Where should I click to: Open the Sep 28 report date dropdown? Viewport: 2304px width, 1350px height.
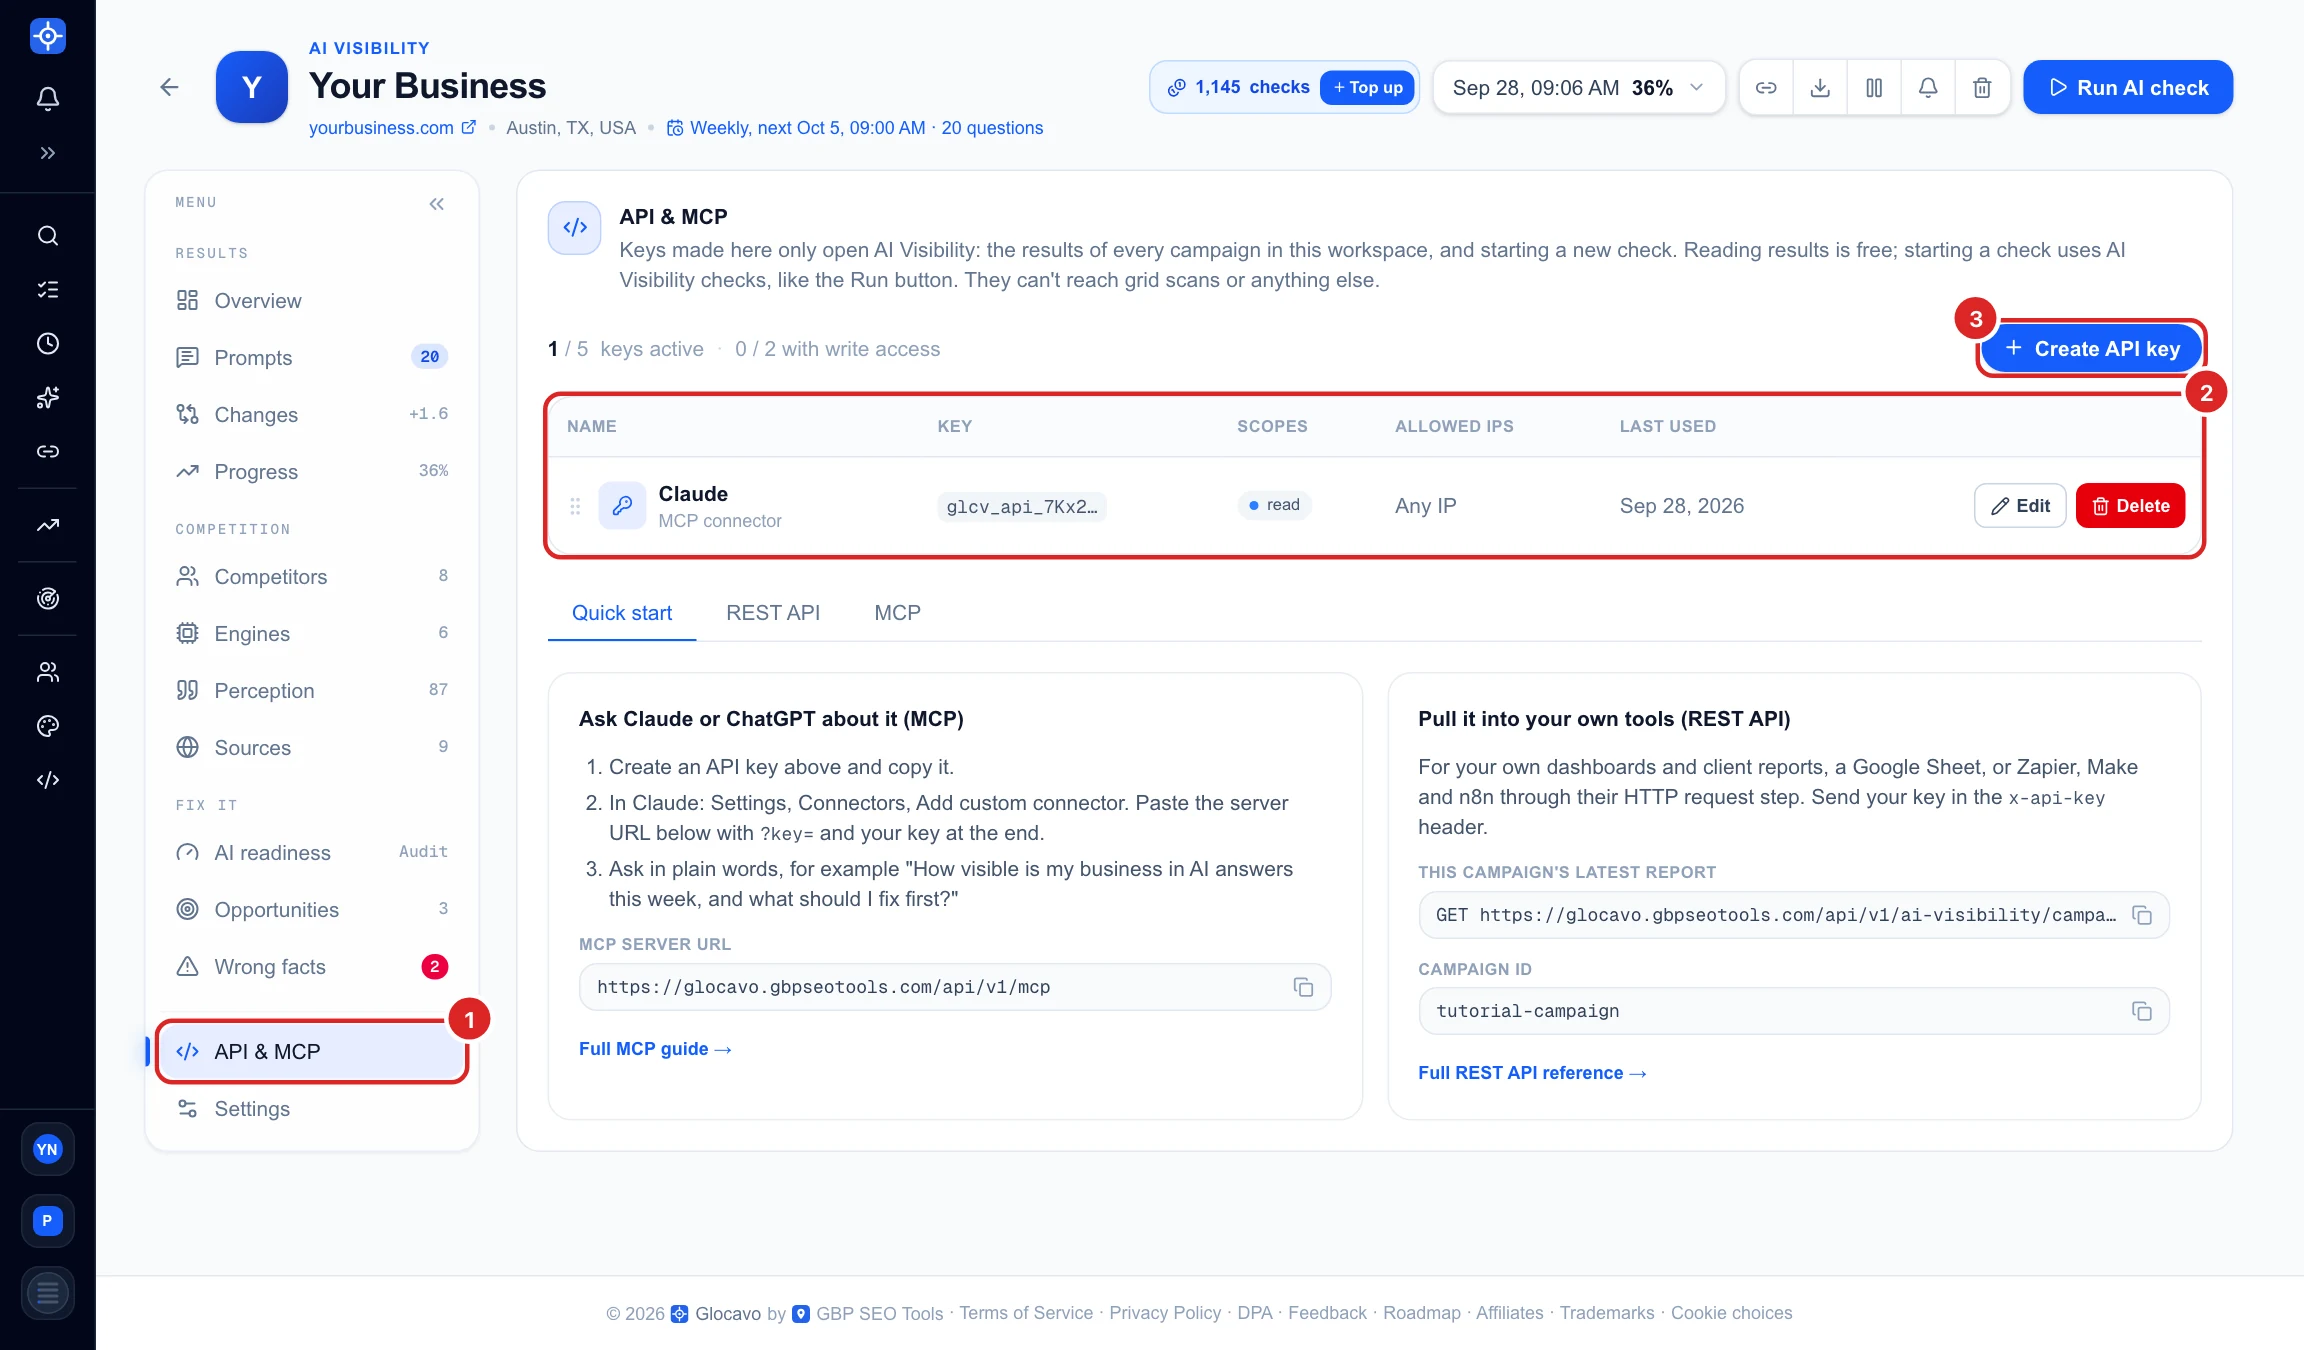click(1578, 87)
